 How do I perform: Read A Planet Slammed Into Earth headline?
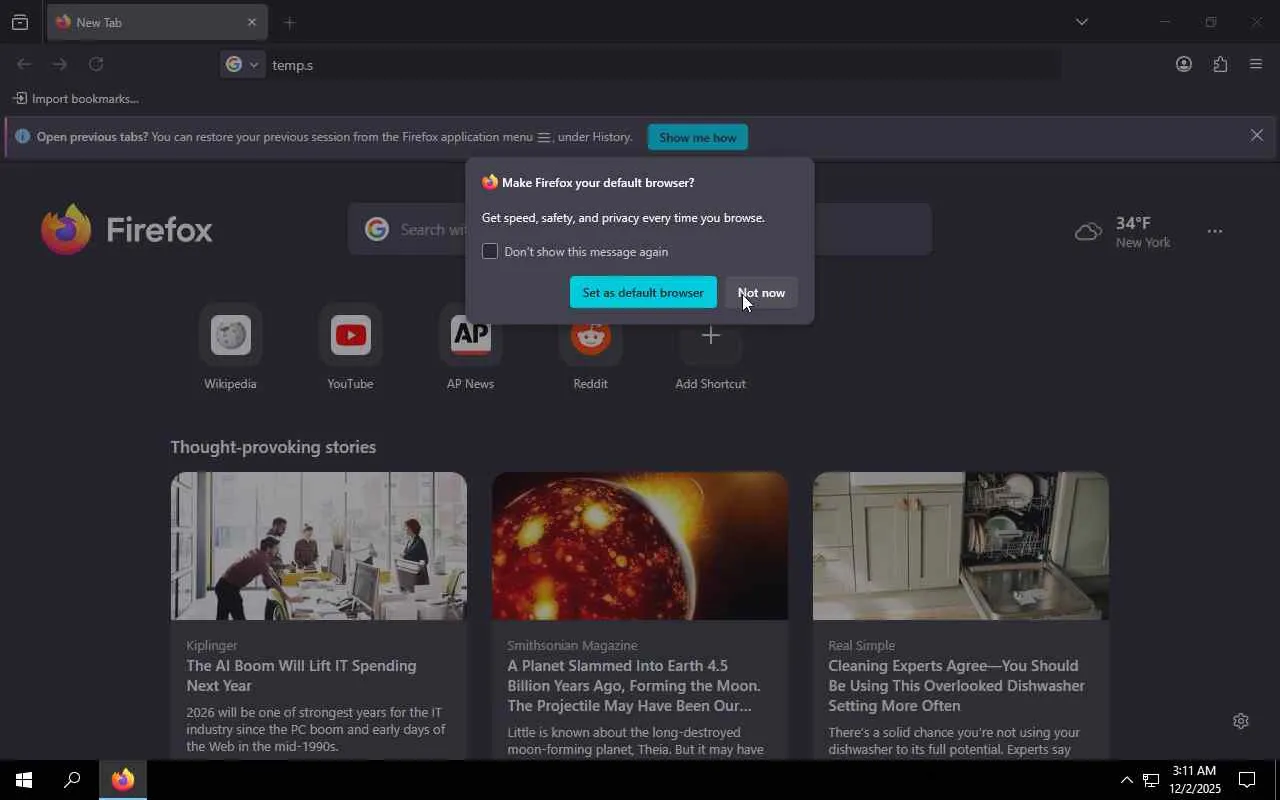(634, 685)
